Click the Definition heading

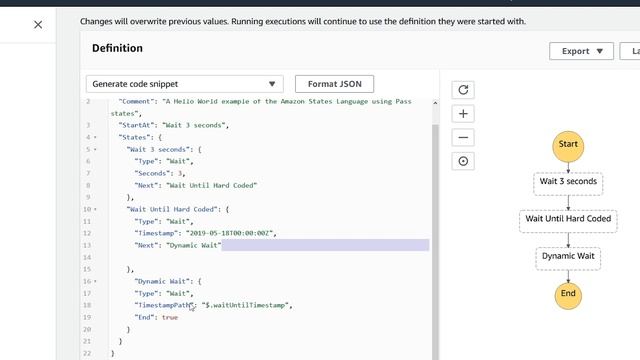(x=117, y=48)
